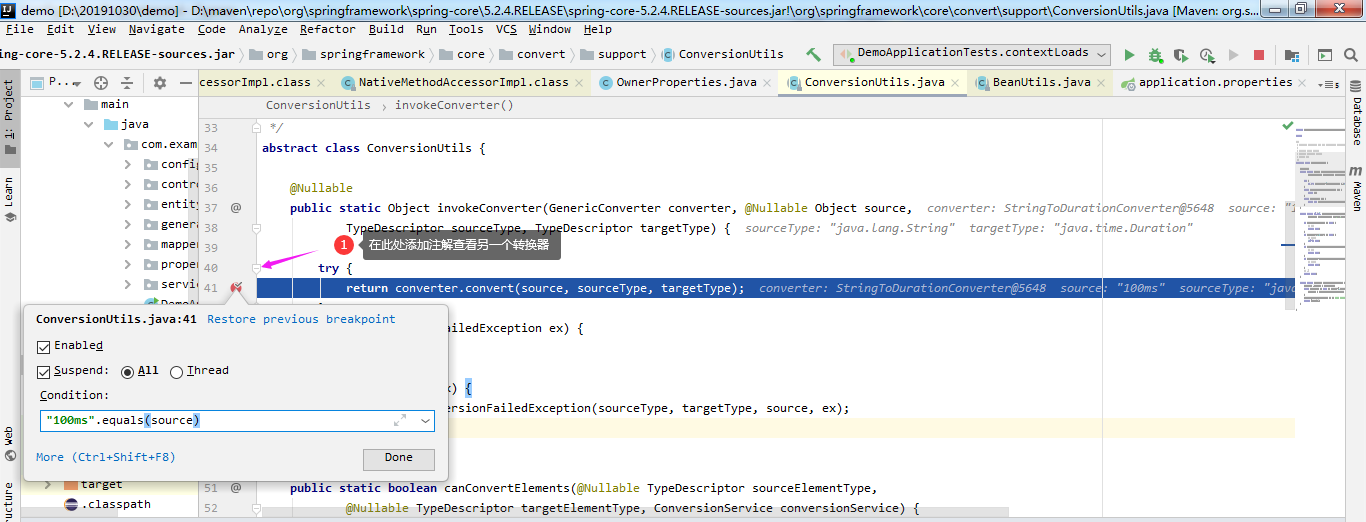The width and height of the screenshot is (1366, 522).
Task: Click the Done button
Action: pyautogui.click(x=399, y=458)
